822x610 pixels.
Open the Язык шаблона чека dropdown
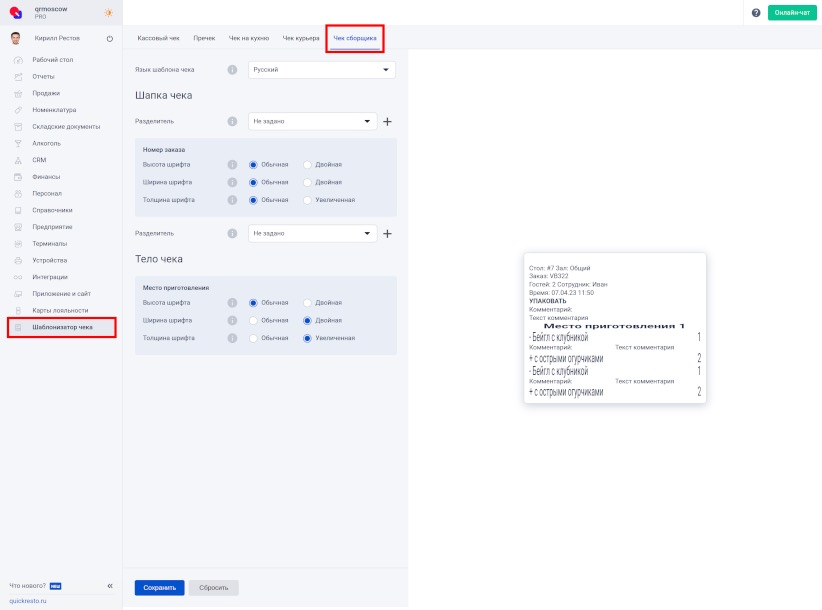[322, 70]
